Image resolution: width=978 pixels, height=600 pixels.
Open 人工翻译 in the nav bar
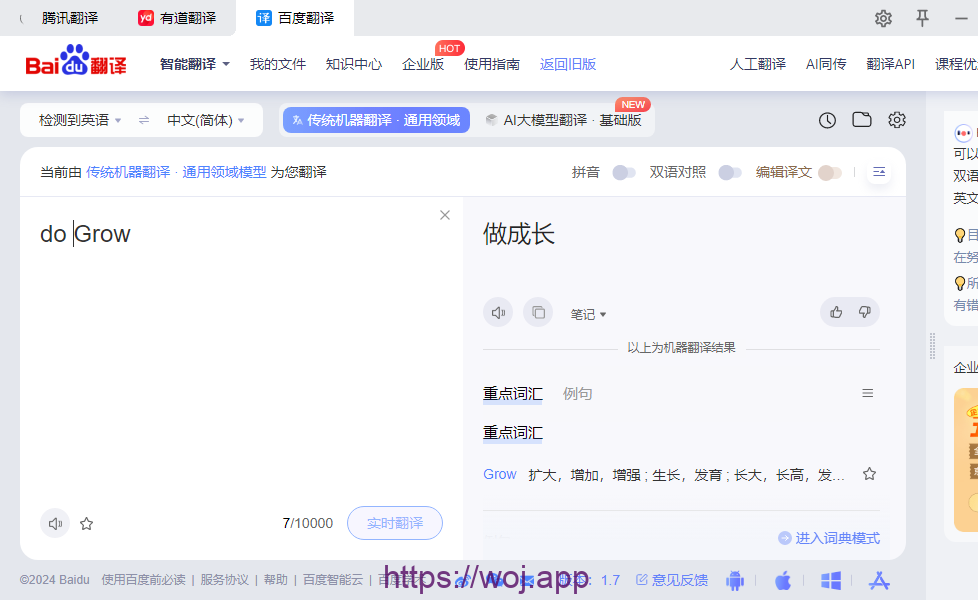(758, 64)
